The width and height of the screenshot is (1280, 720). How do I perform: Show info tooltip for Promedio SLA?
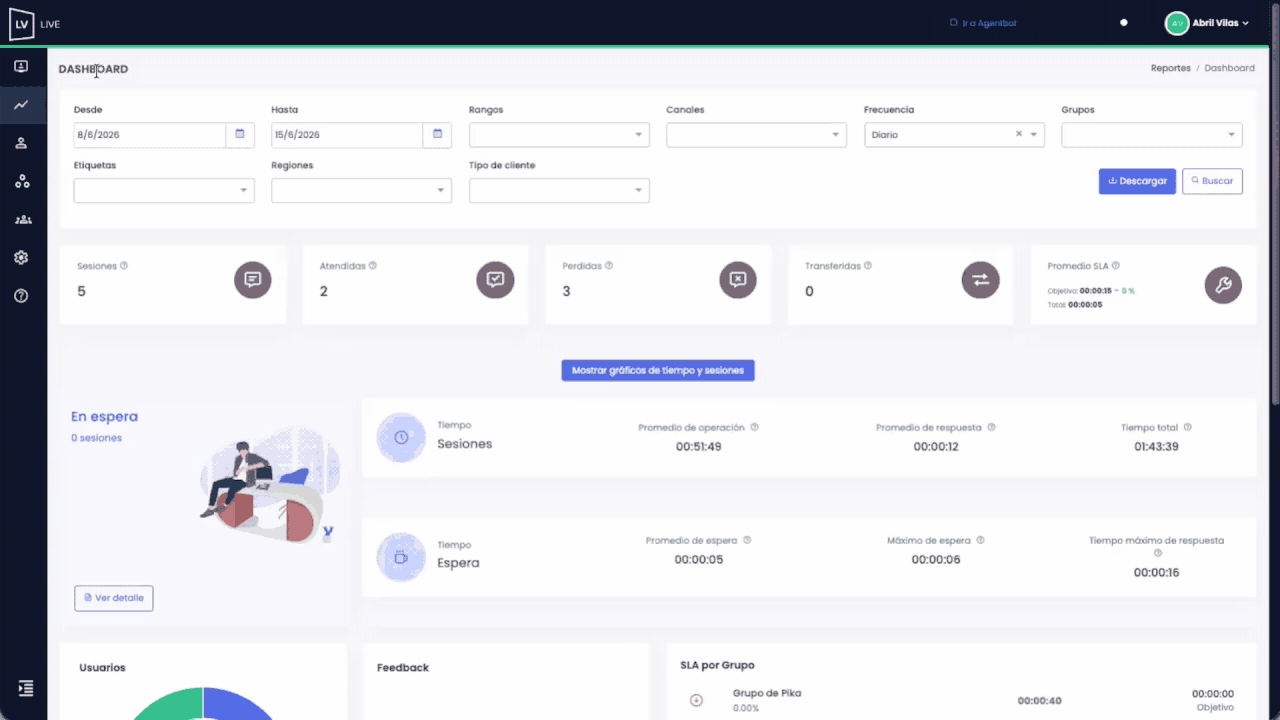point(1116,266)
